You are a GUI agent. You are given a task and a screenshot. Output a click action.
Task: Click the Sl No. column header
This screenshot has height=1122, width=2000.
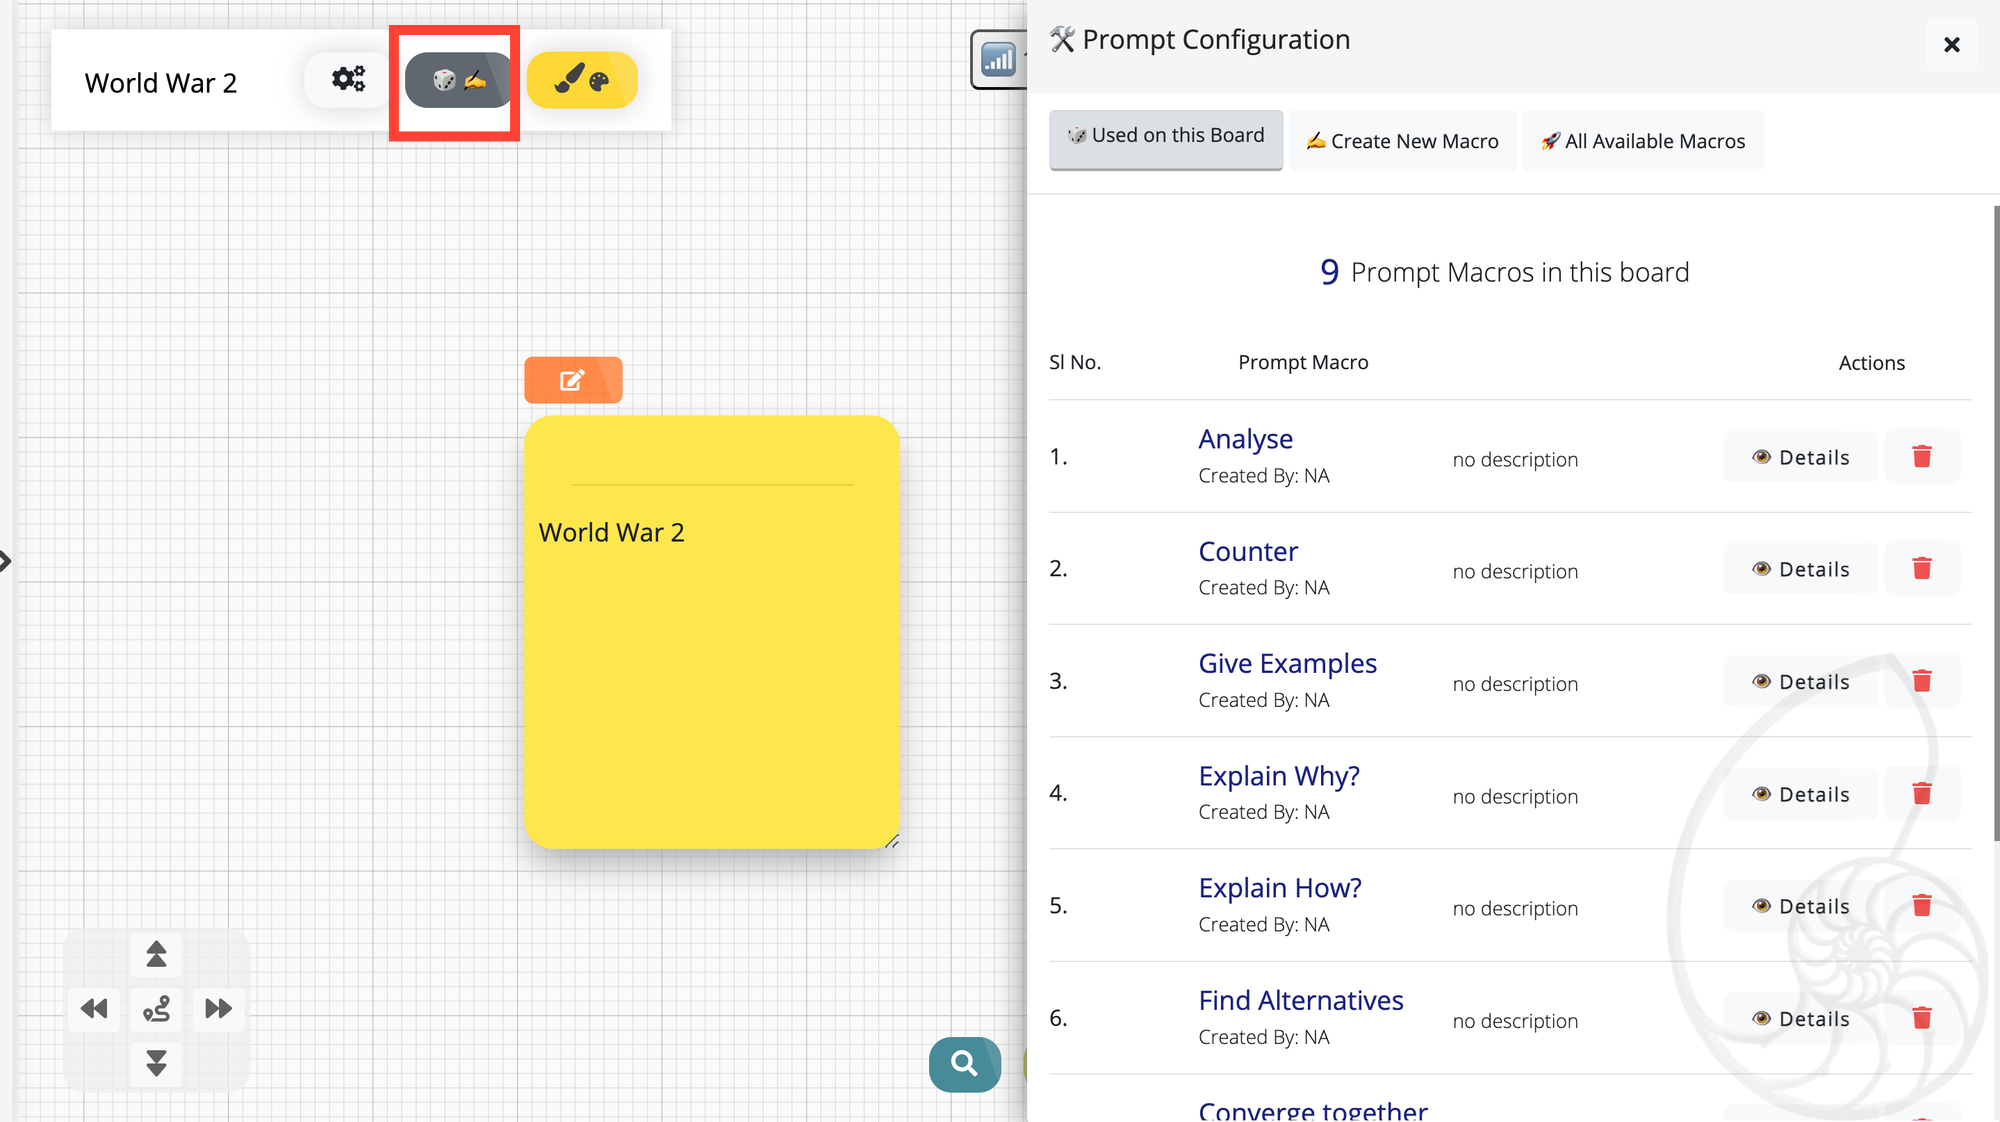(1075, 363)
